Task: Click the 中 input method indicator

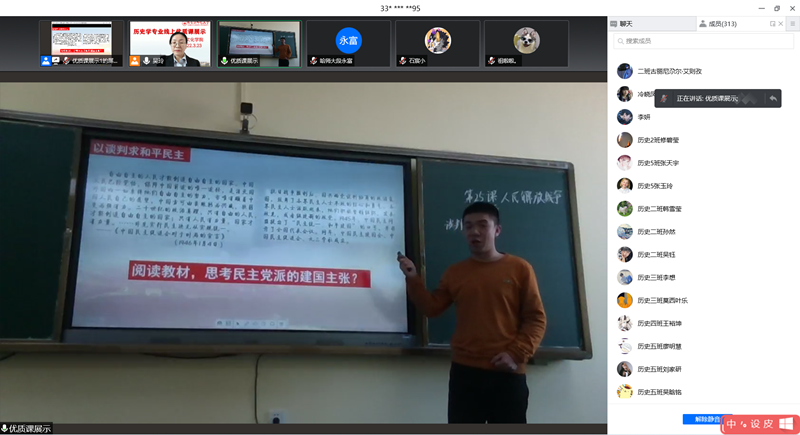Action: coord(732,423)
